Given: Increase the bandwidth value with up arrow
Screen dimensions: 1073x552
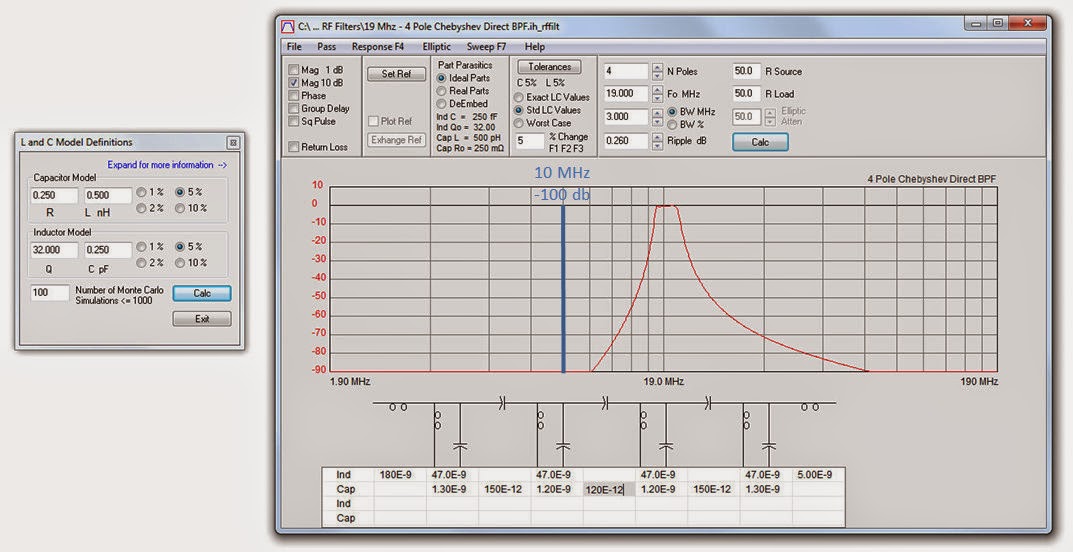Looking at the screenshot, I should (x=657, y=113).
